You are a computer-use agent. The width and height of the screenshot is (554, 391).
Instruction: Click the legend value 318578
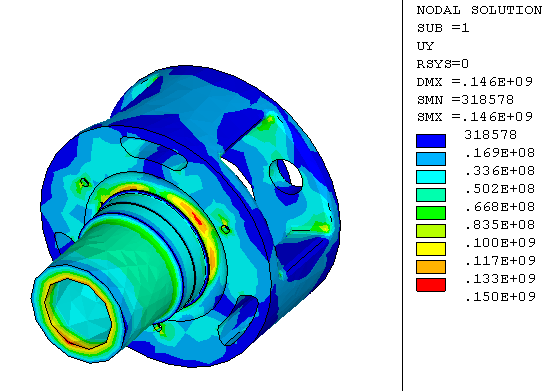(490, 135)
